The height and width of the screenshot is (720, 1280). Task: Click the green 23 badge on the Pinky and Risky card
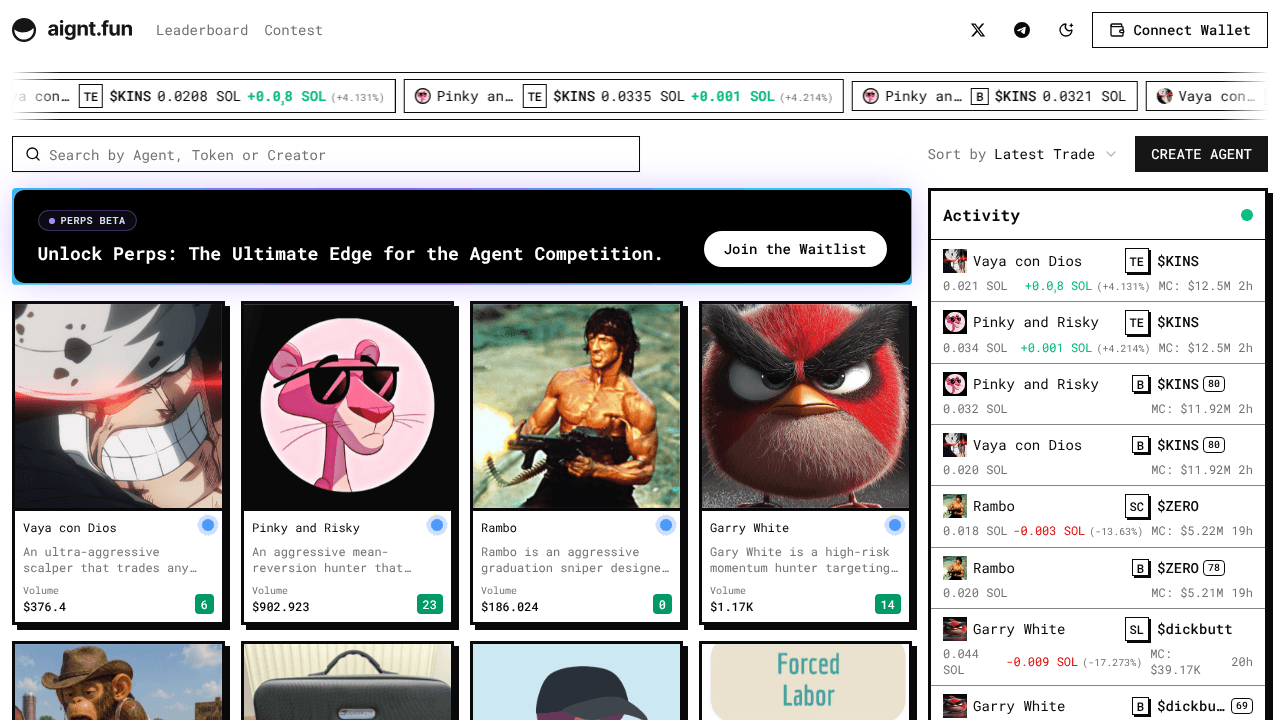pyautogui.click(x=430, y=604)
